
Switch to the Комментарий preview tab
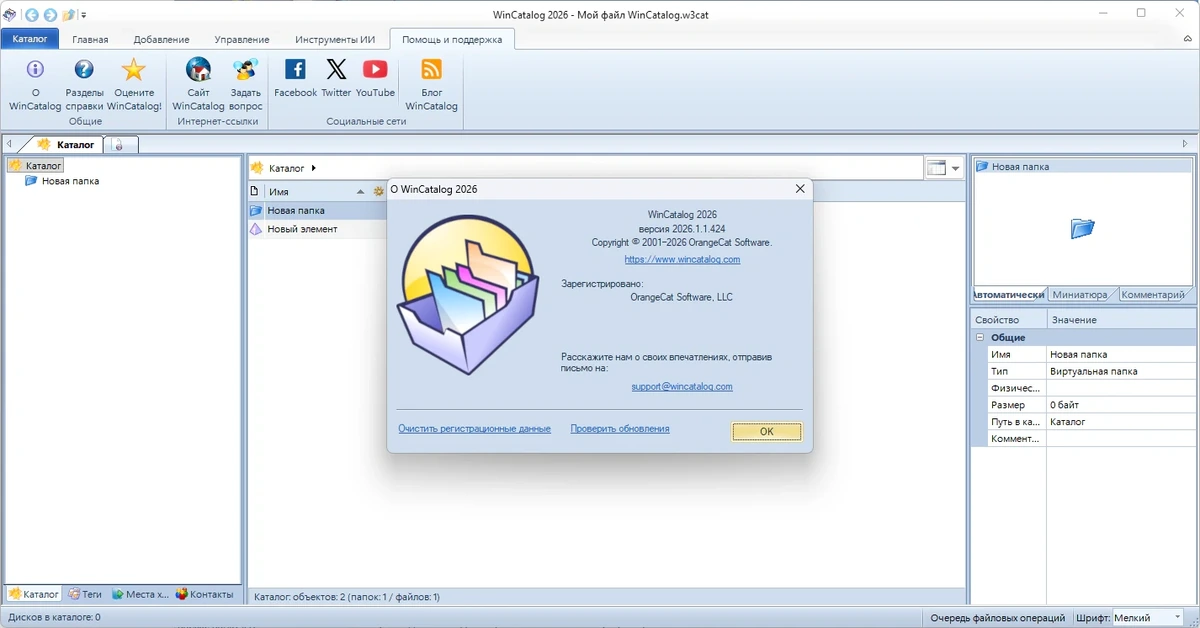1153,294
